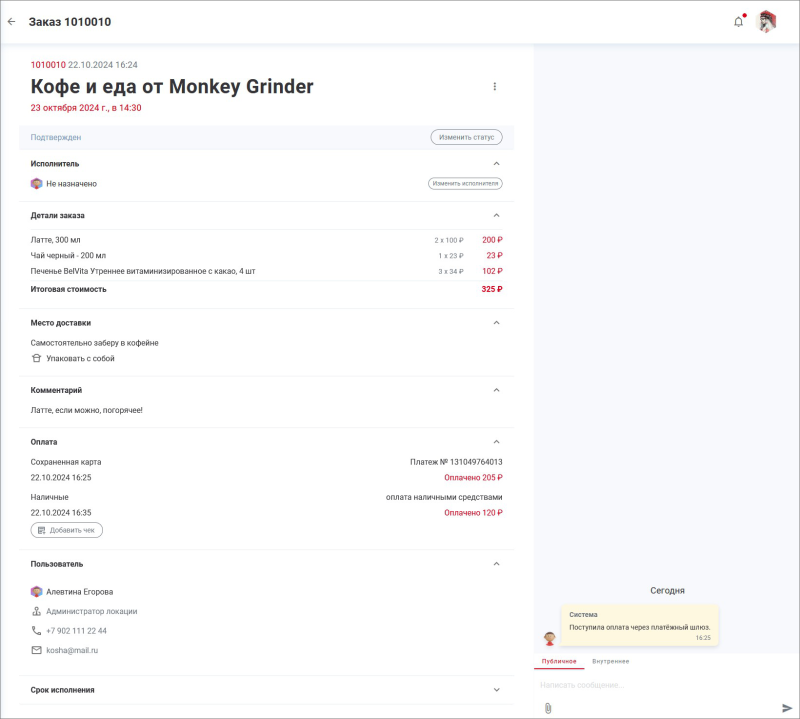The width and height of the screenshot is (800, 719).
Task: Click the red order number 1010010 above the title
Action: tap(48, 65)
